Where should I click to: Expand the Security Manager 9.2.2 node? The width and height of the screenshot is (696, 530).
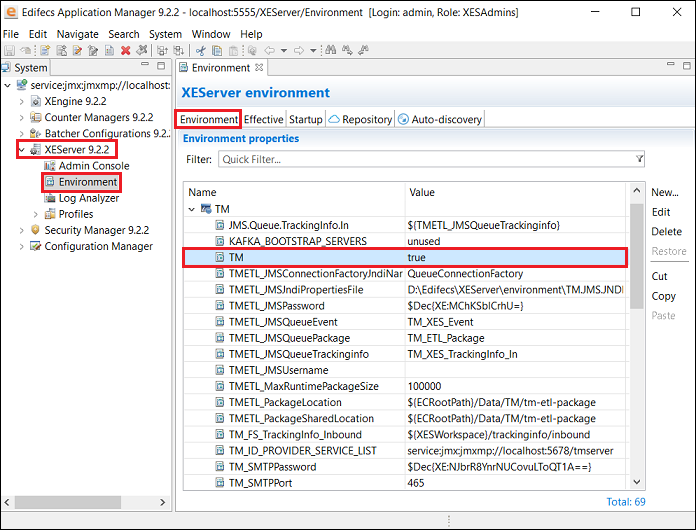tap(22, 230)
